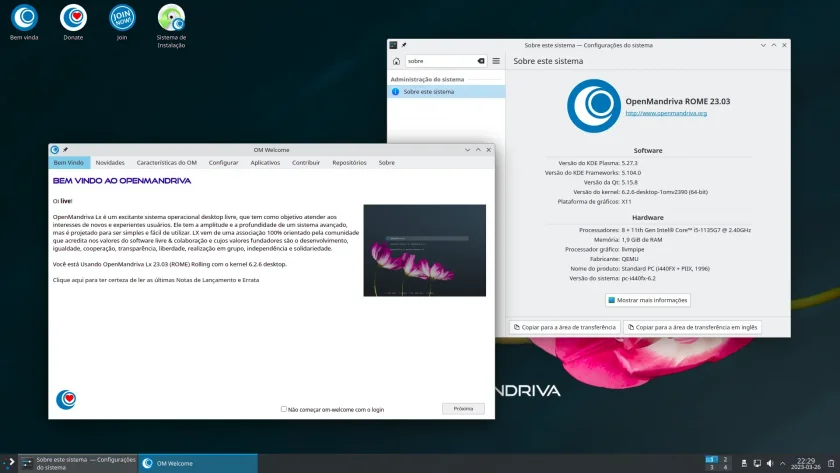Switch to the Novidades tab
840x473 pixels.
110,163
